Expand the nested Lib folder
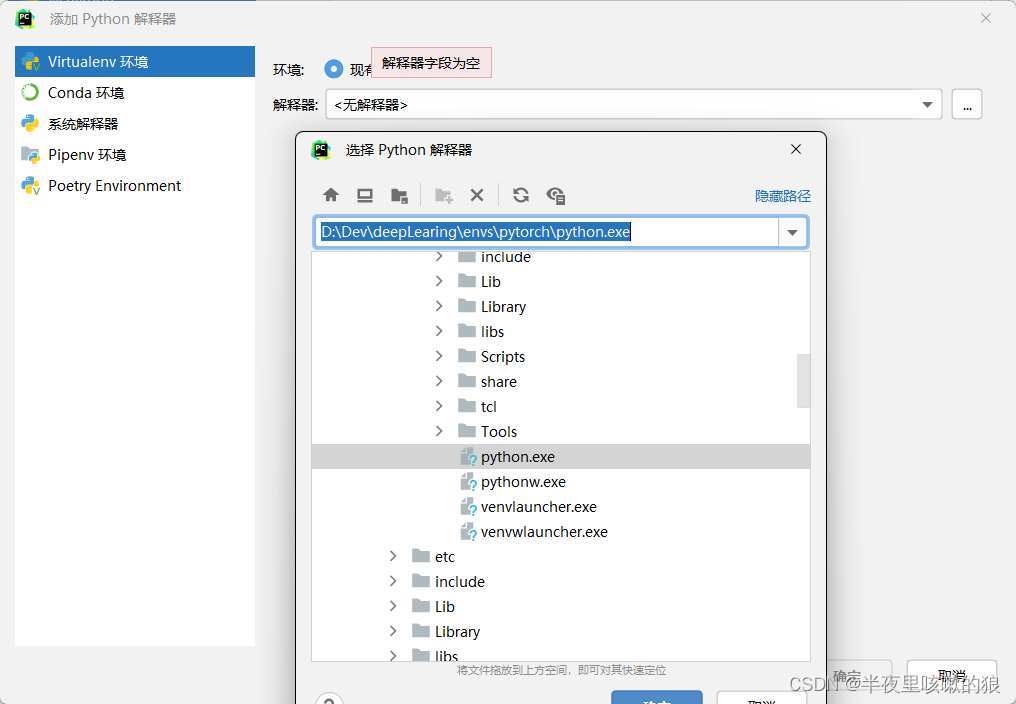Image resolution: width=1016 pixels, height=704 pixels. click(439, 281)
